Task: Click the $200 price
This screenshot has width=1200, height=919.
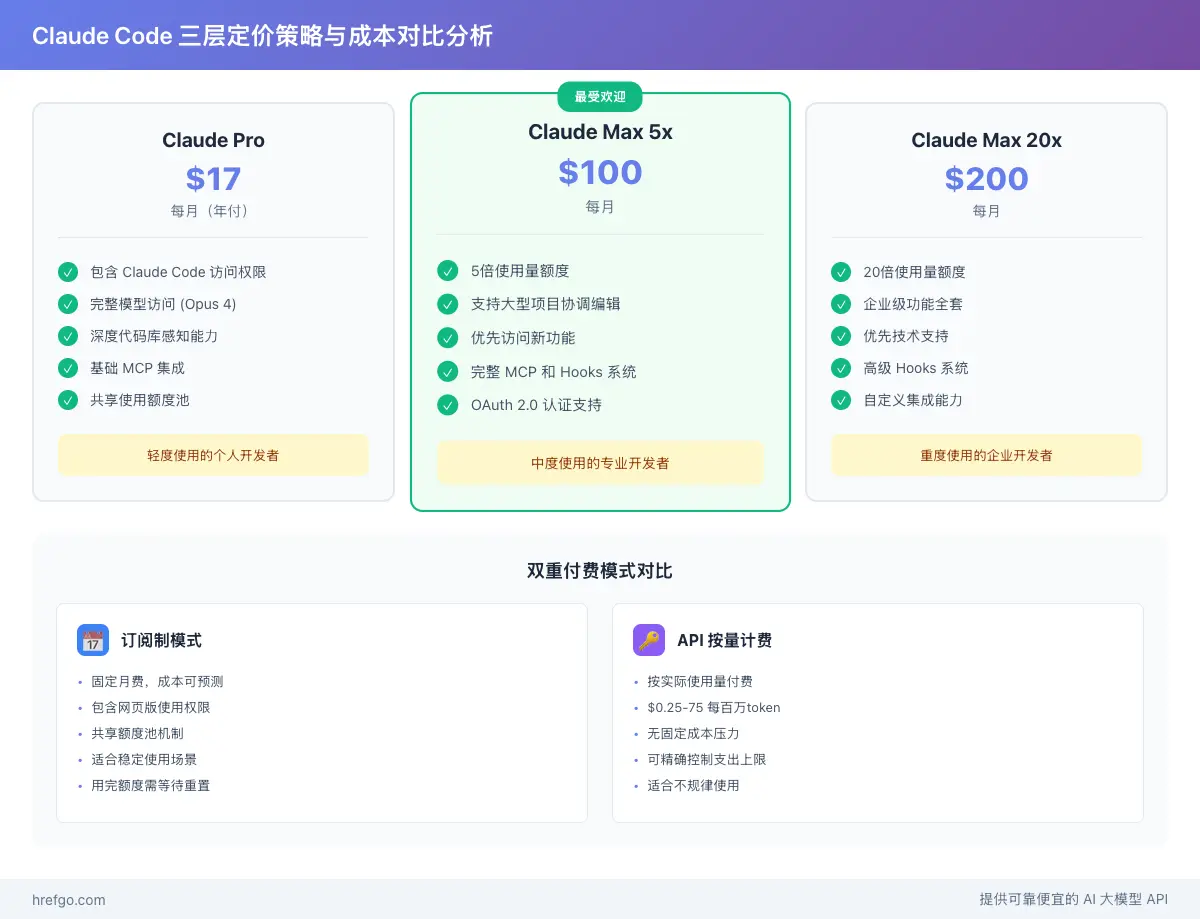Action: [986, 179]
